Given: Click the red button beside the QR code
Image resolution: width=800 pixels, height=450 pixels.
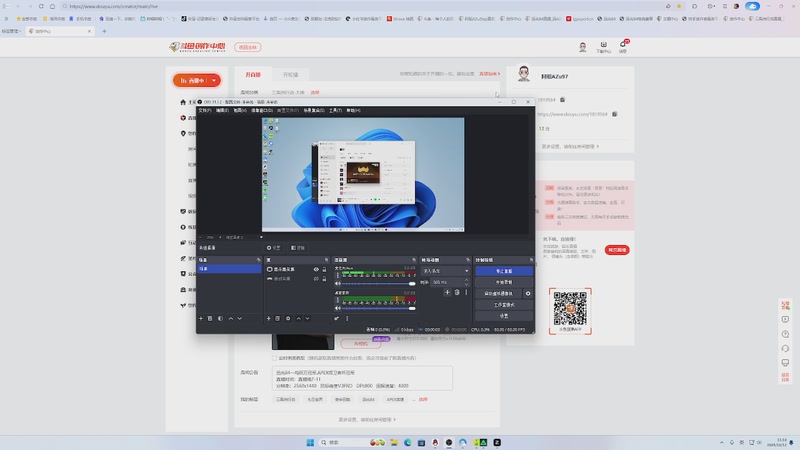Looking at the screenshot, I should pos(617,250).
